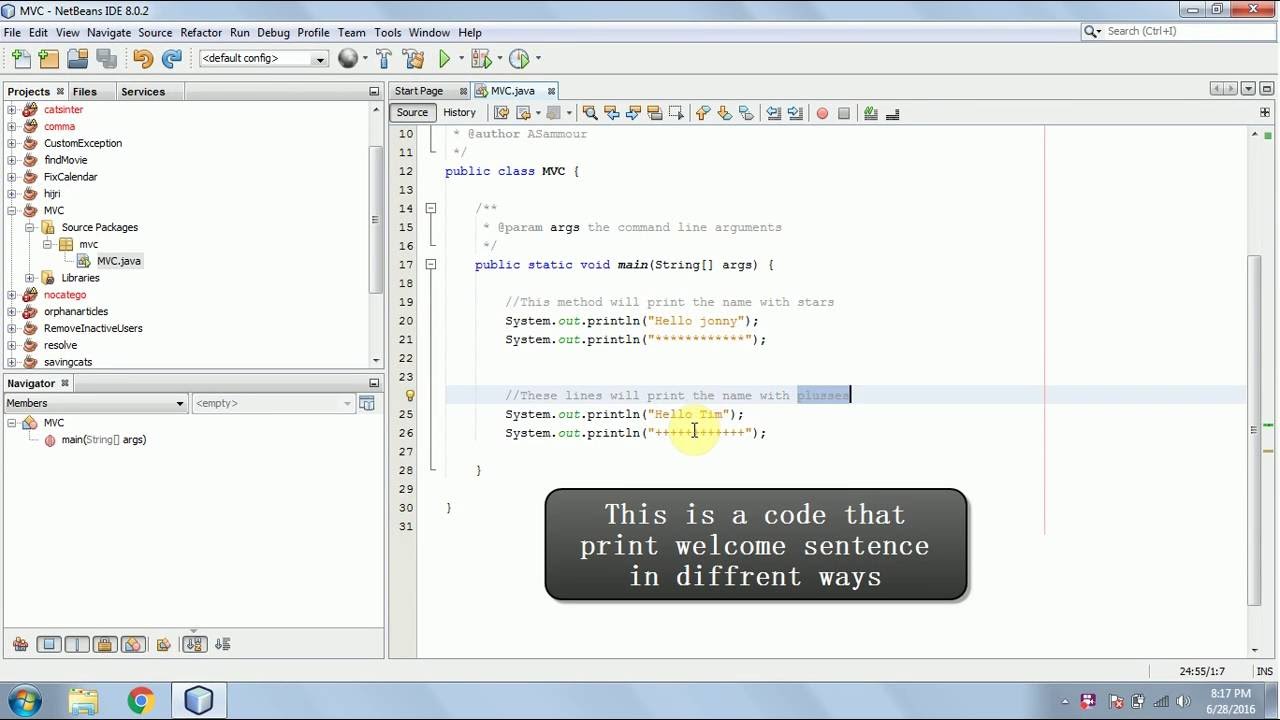
Task: Click the Find Selection magnifier icon
Action: click(x=590, y=113)
